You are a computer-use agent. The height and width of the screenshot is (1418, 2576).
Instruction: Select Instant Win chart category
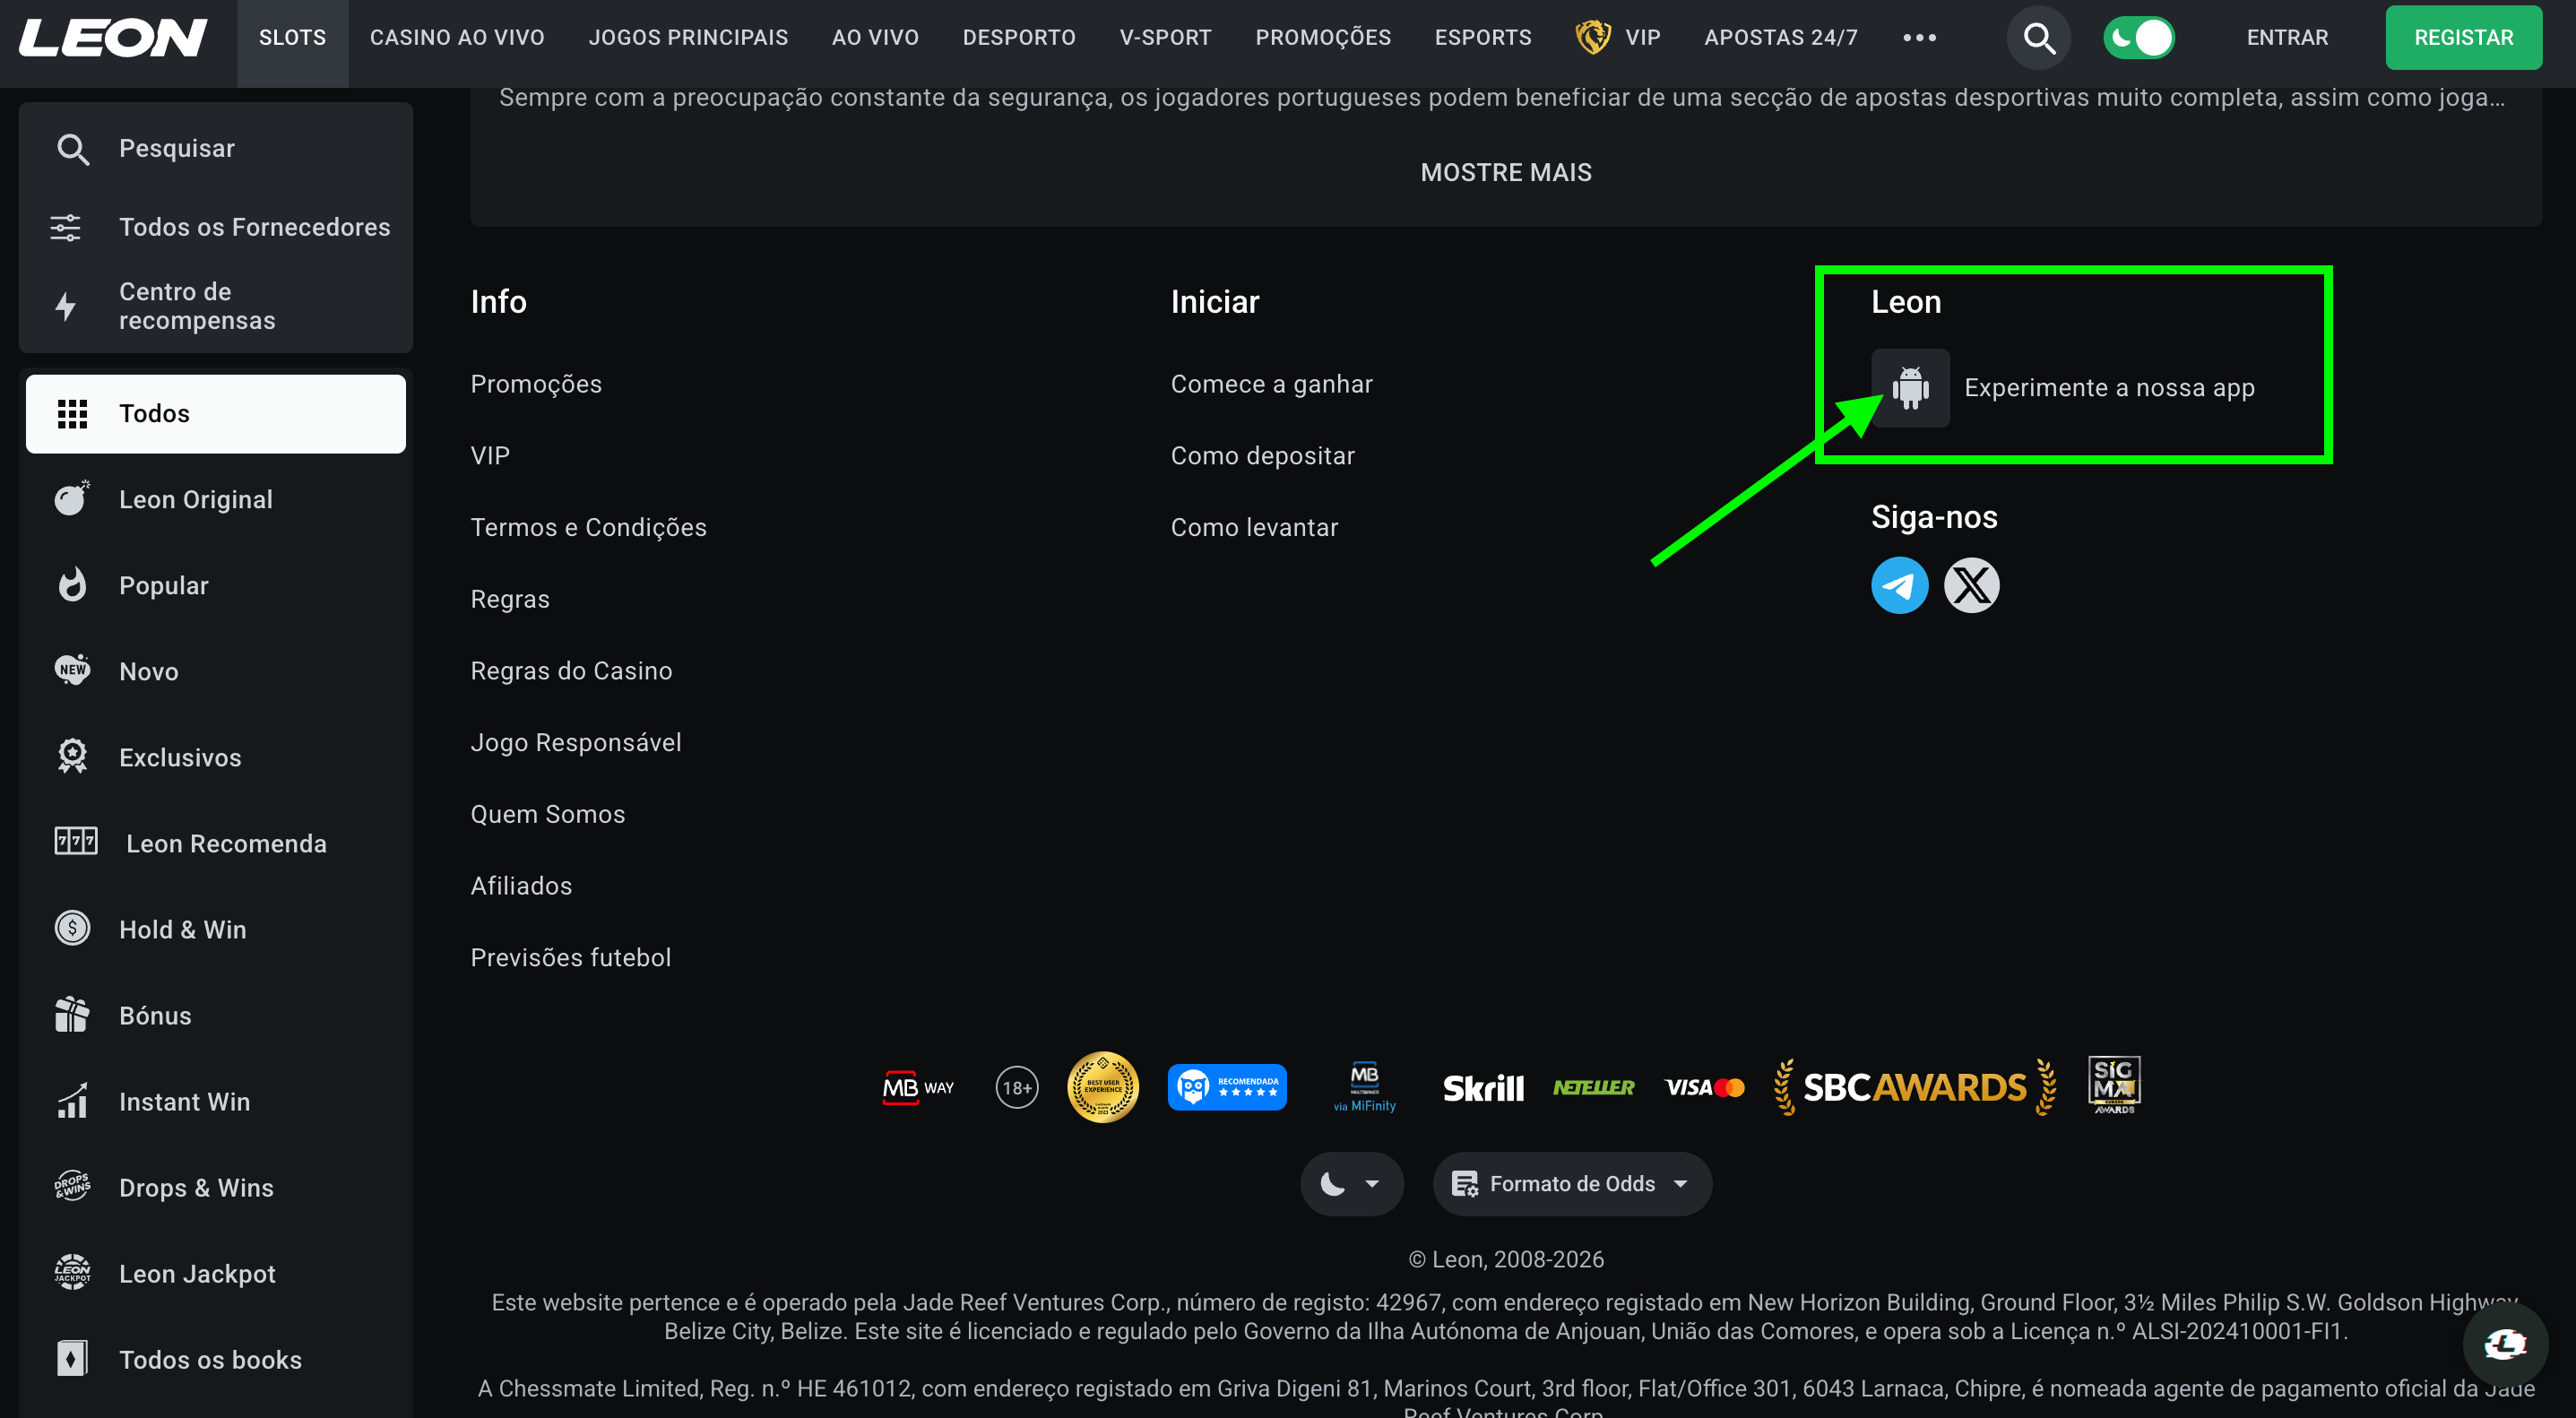pyautogui.click(x=215, y=1101)
